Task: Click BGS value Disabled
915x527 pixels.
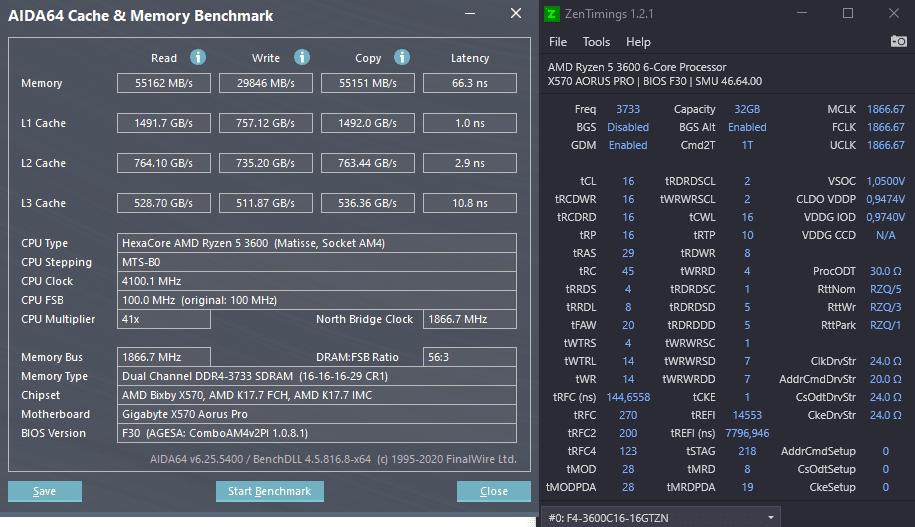Action: tap(628, 127)
